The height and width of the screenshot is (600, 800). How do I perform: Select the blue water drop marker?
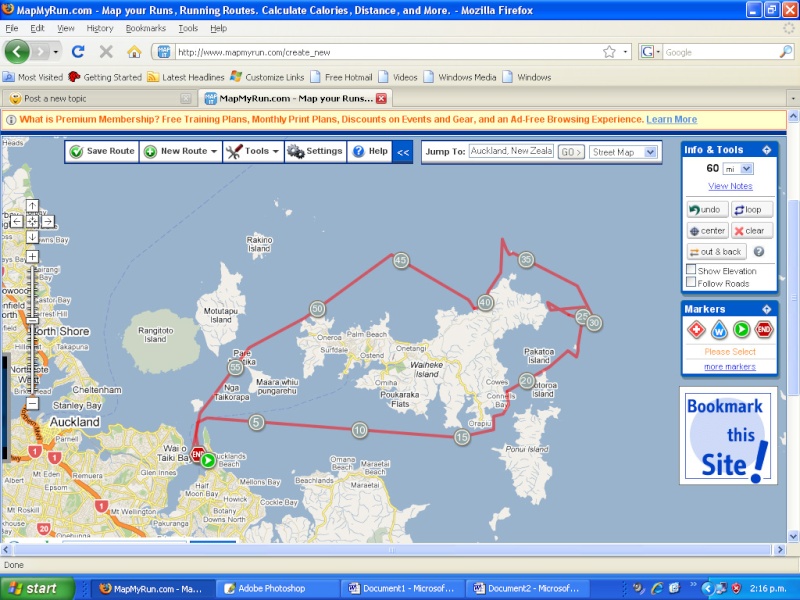[719, 330]
